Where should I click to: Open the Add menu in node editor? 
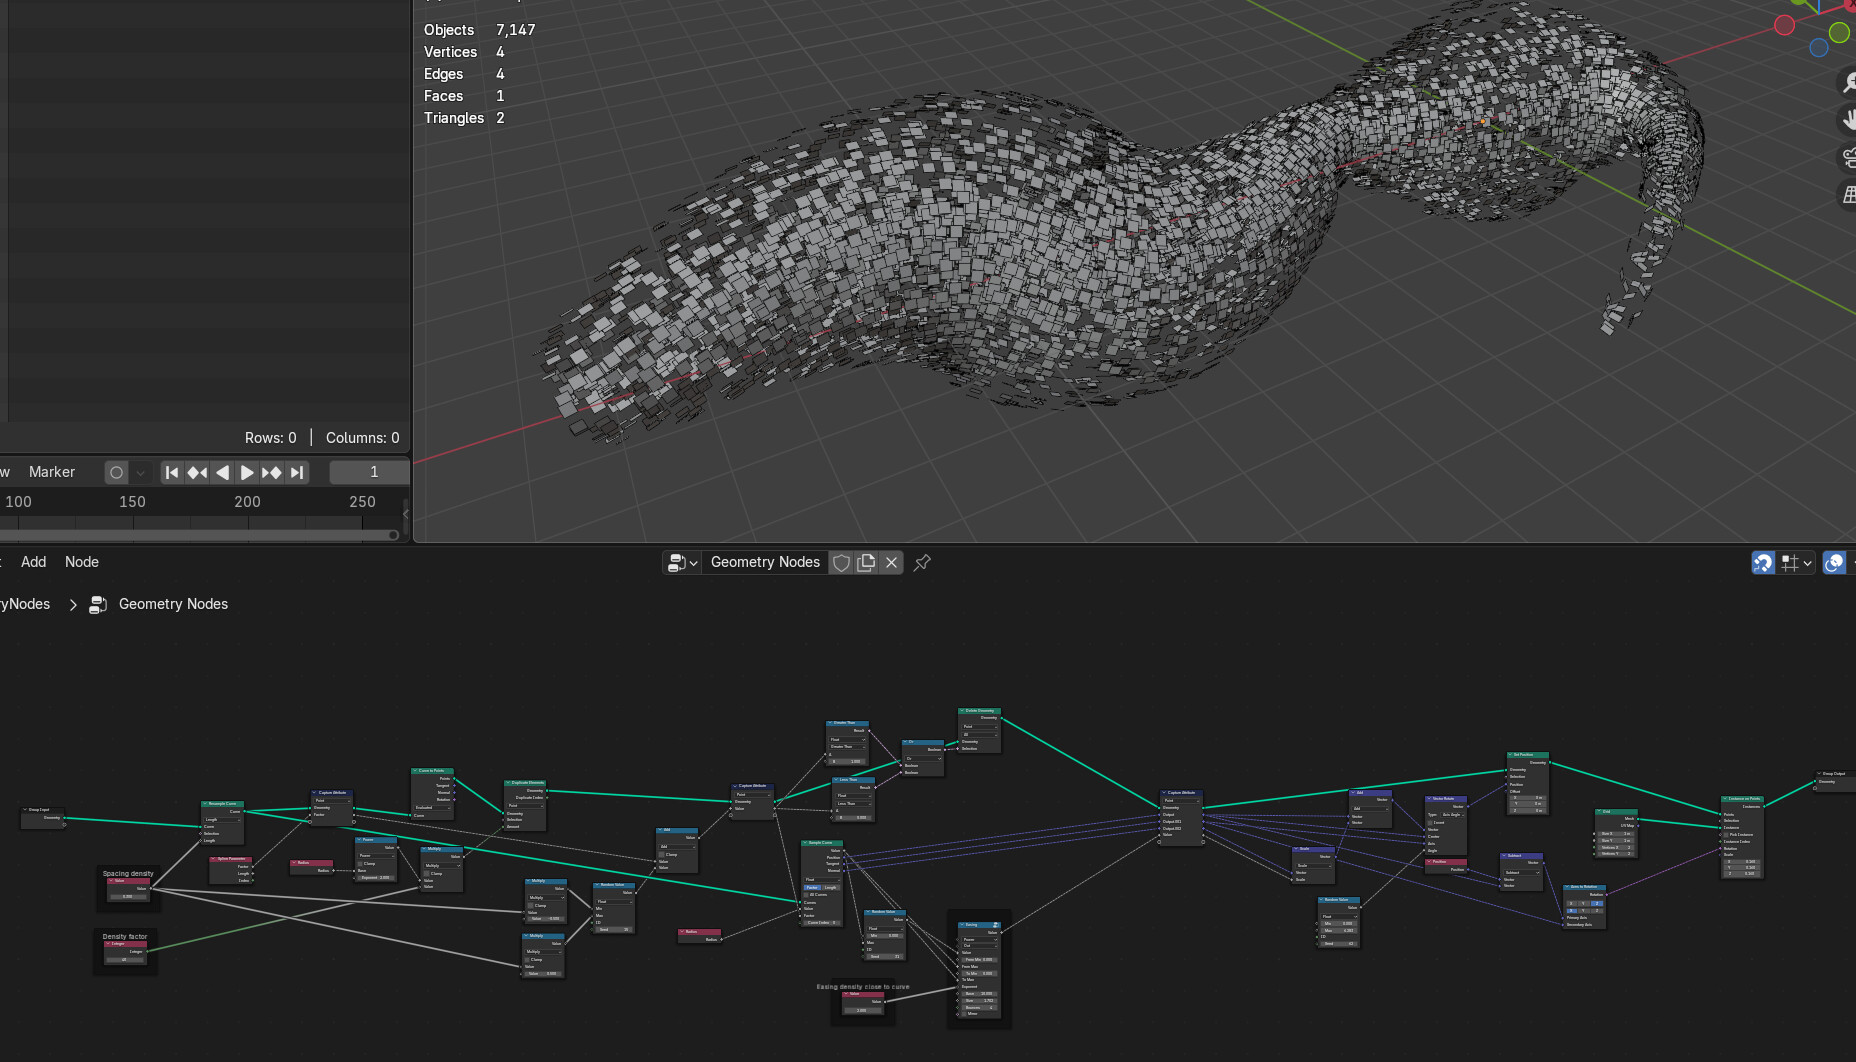(x=33, y=562)
